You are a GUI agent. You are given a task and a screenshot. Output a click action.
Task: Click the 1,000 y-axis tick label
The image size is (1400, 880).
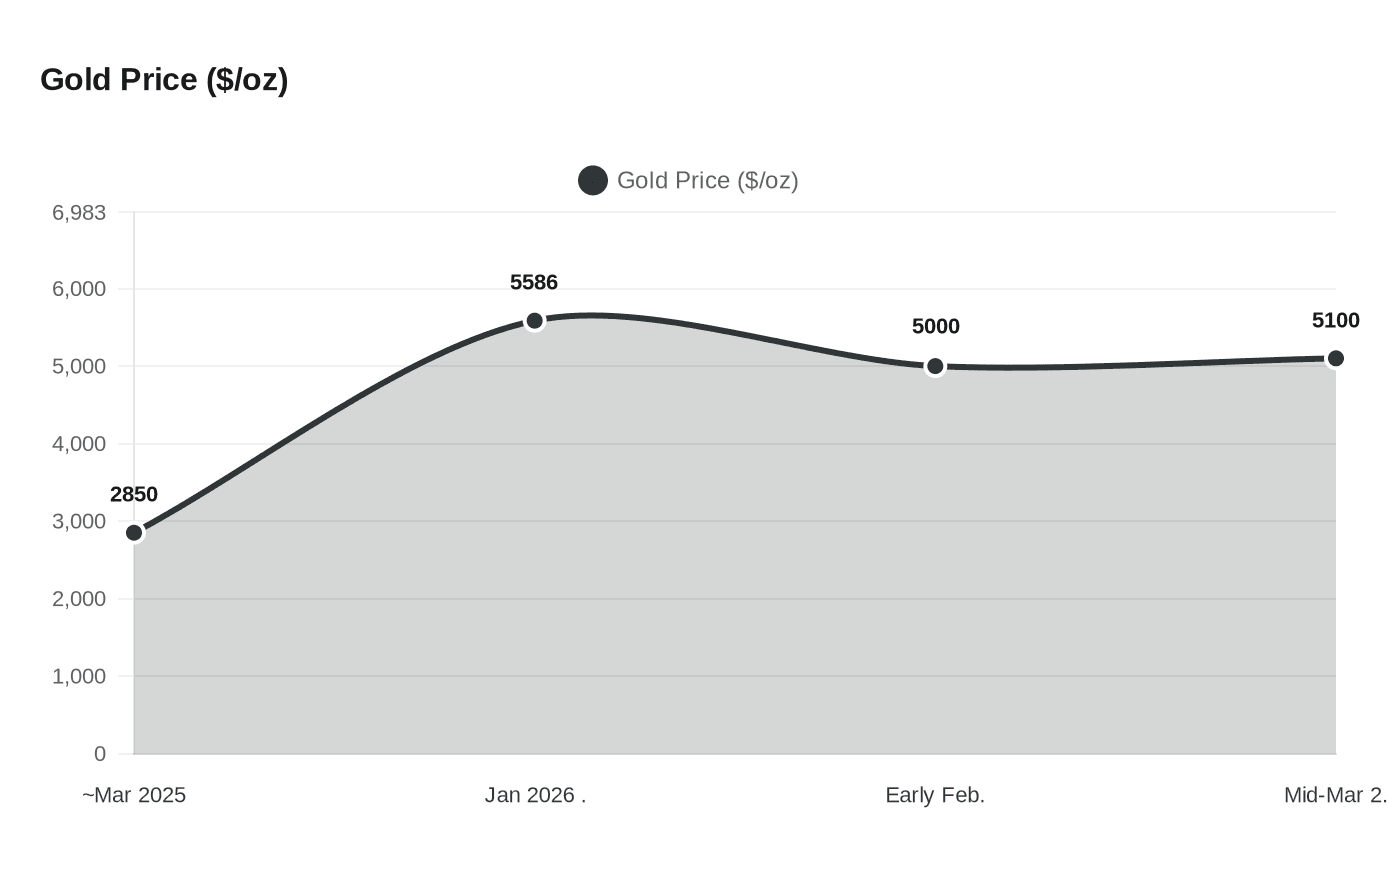79,676
